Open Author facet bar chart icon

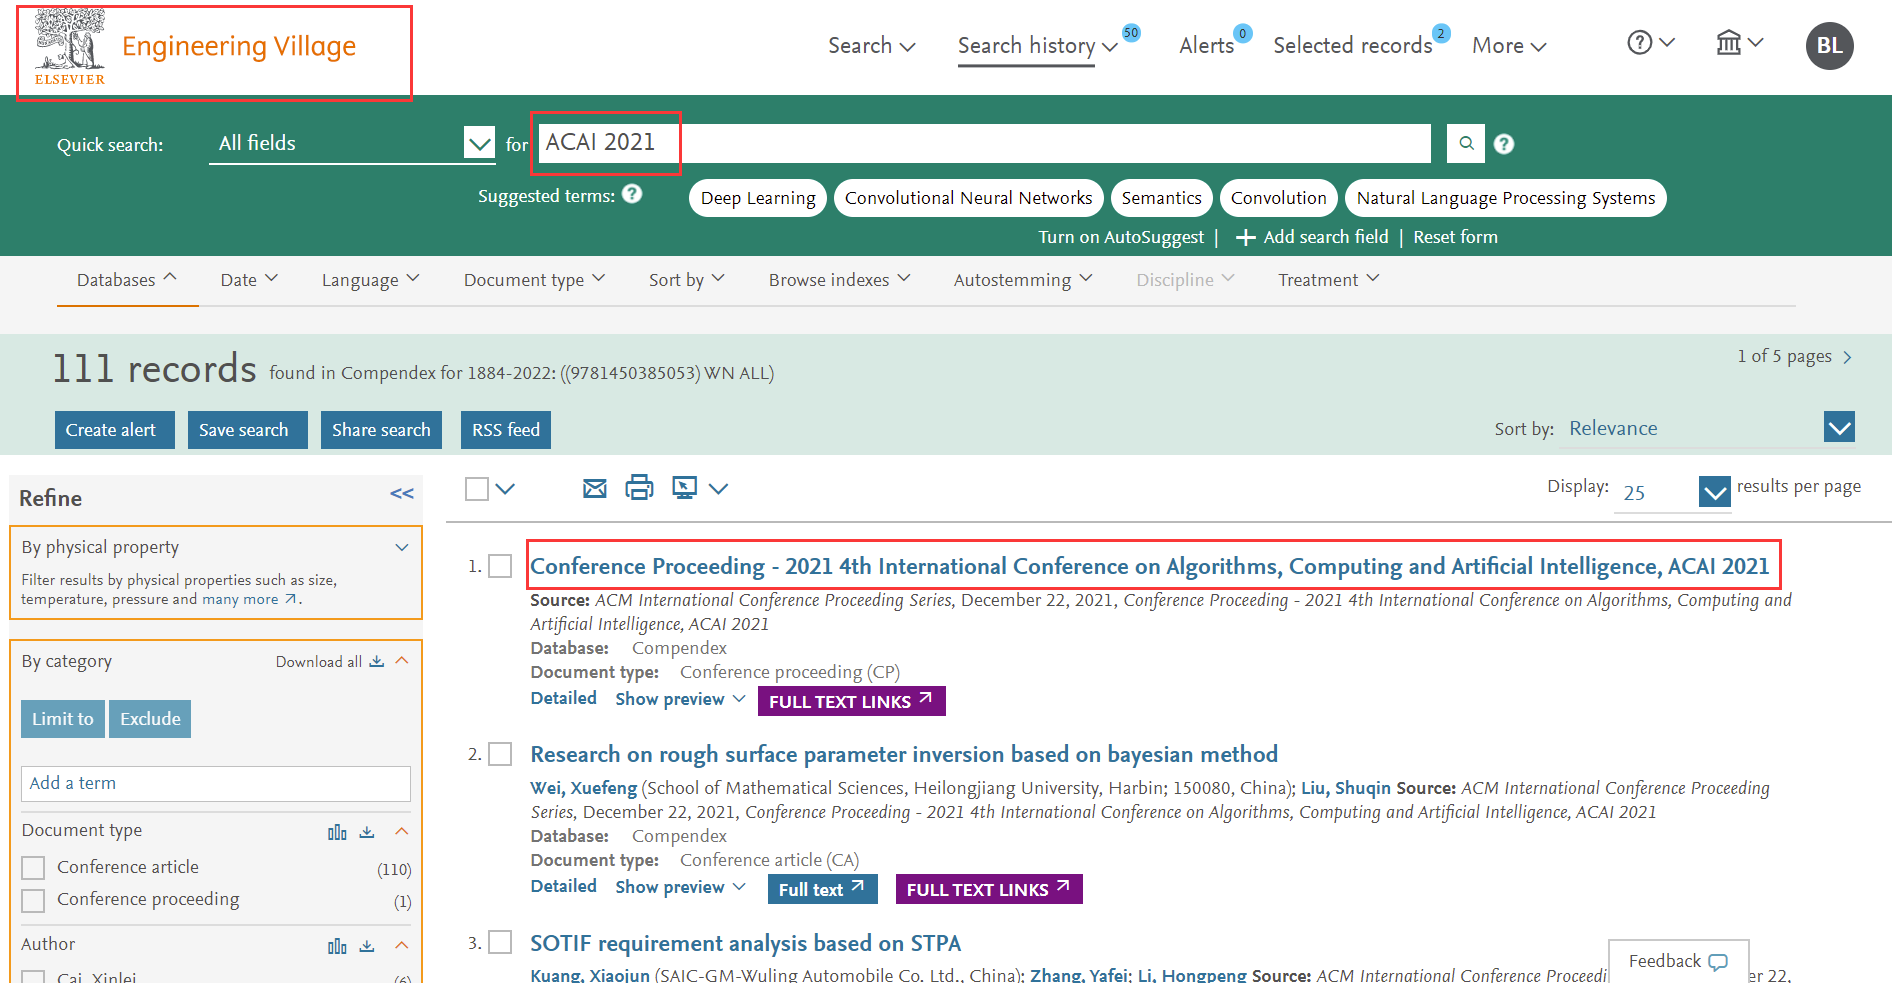pos(337,946)
